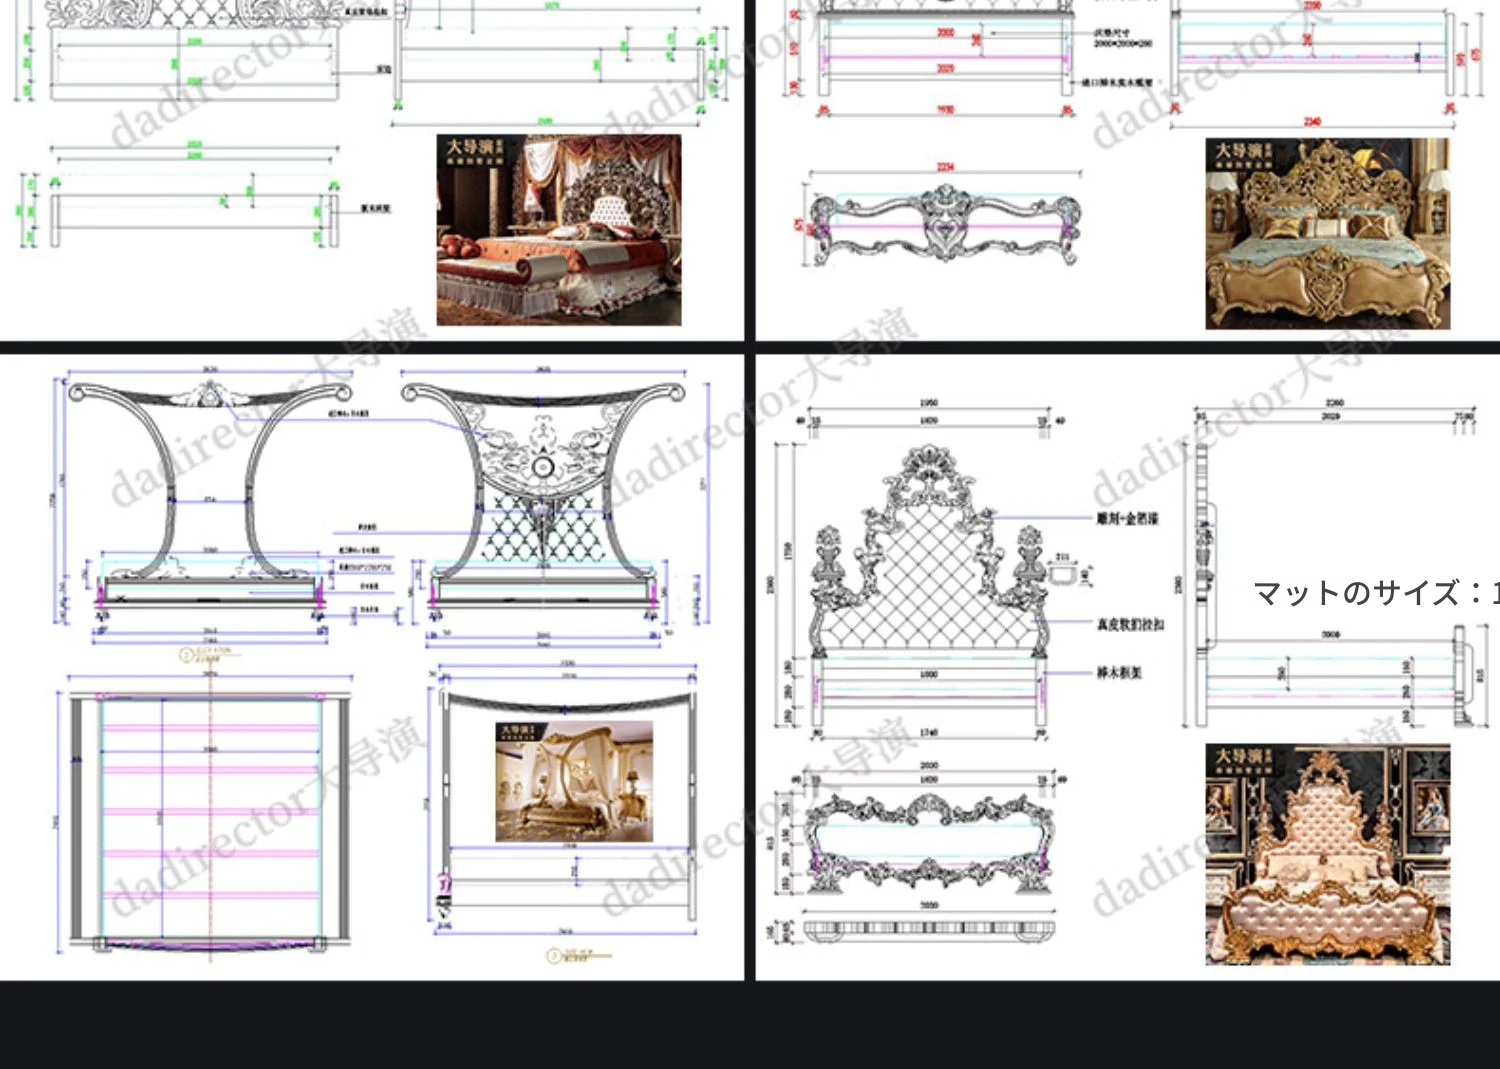Click the 棒木框架 annotation label
Image resolution: width=1500 pixels, height=1069 pixels.
coord(1119,673)
